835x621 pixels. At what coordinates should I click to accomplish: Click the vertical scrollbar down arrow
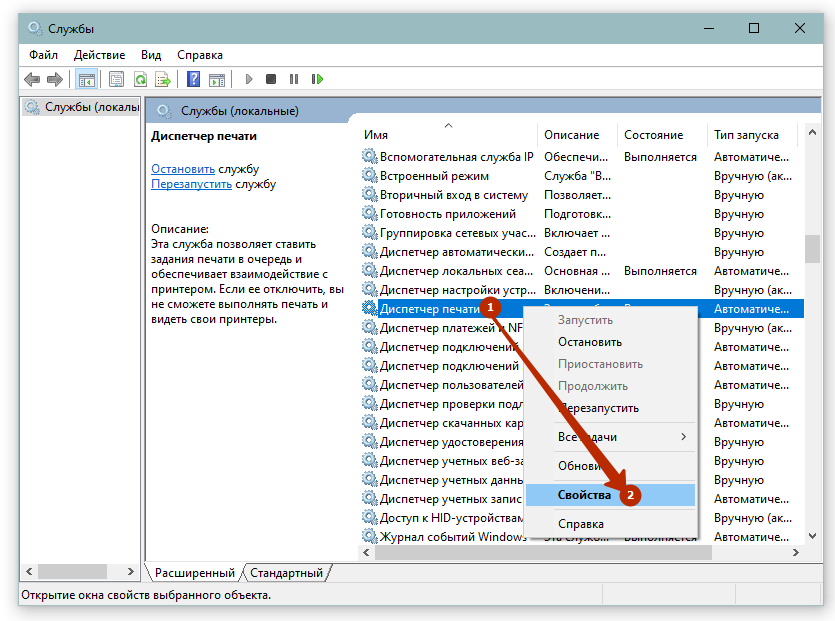[813, 534]
